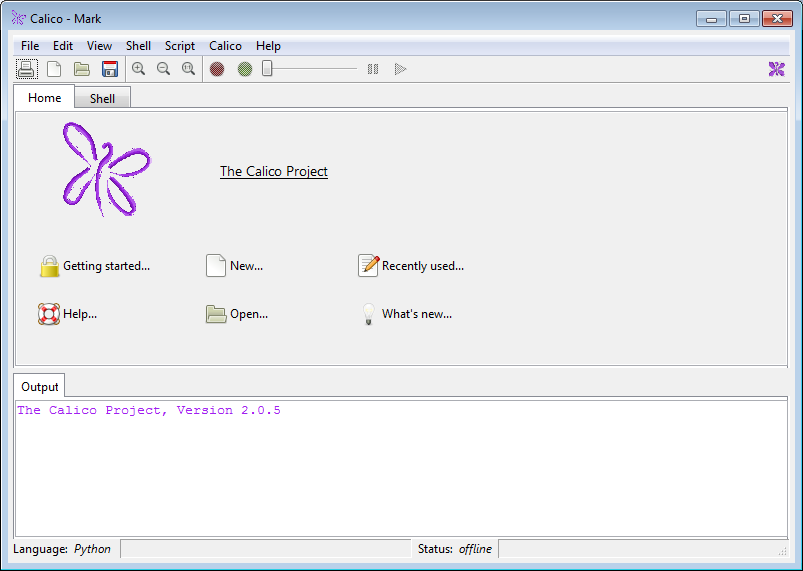Viewport: 803px width, 571px height.
Task: Open the Getting started... link
Action: [107, 266]
